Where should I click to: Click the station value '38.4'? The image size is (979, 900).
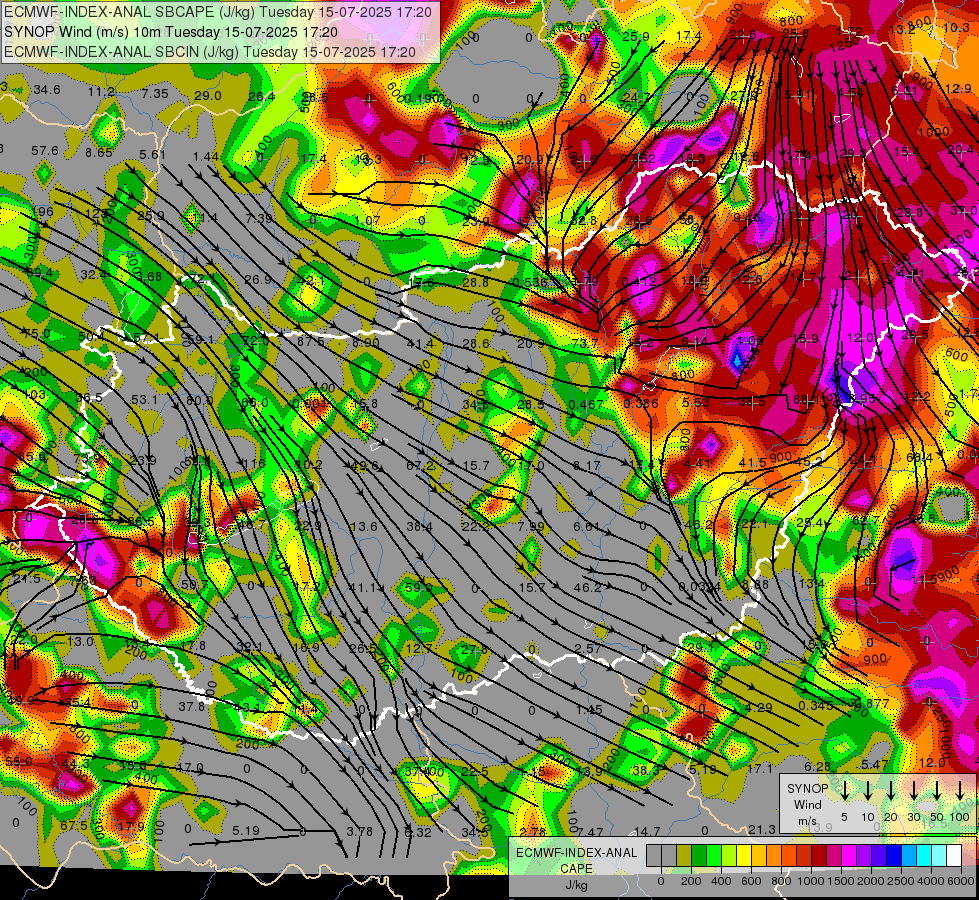[420, 527]
